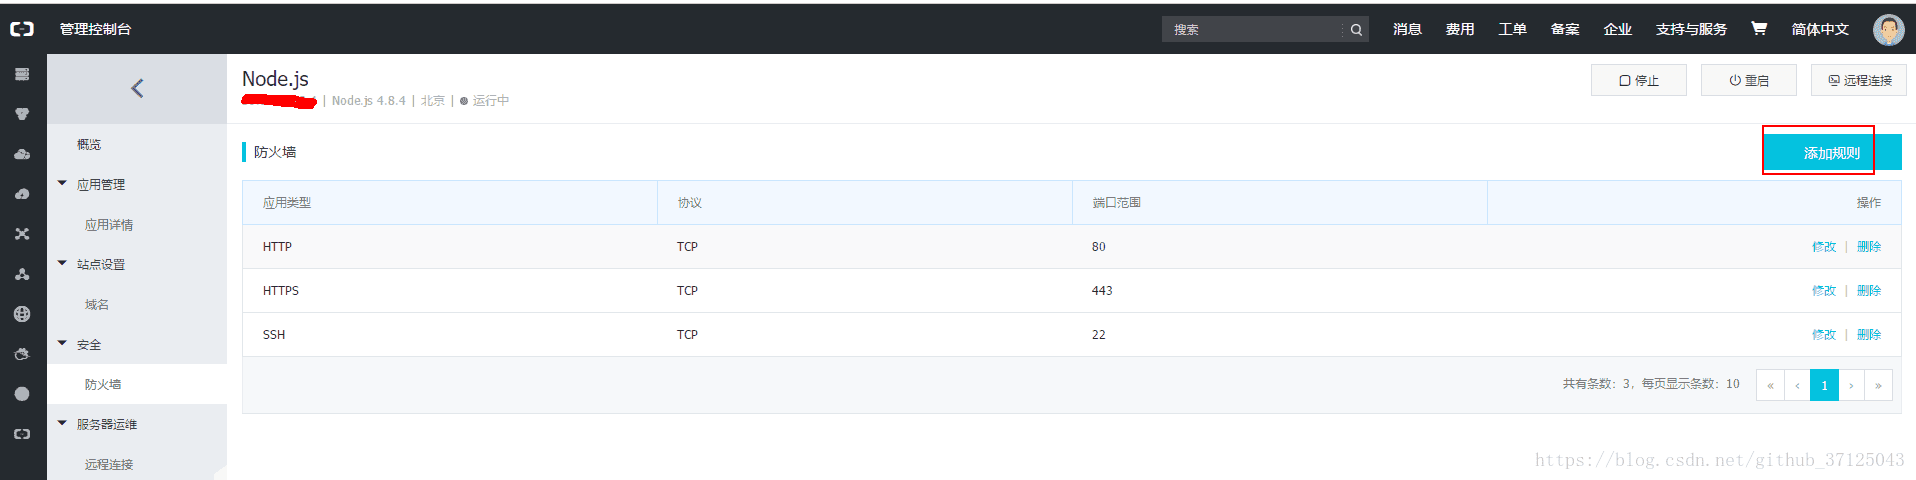Open the shopping cart icon
This screenshot has height=480, width=1916.
(x=1759, y=29)
